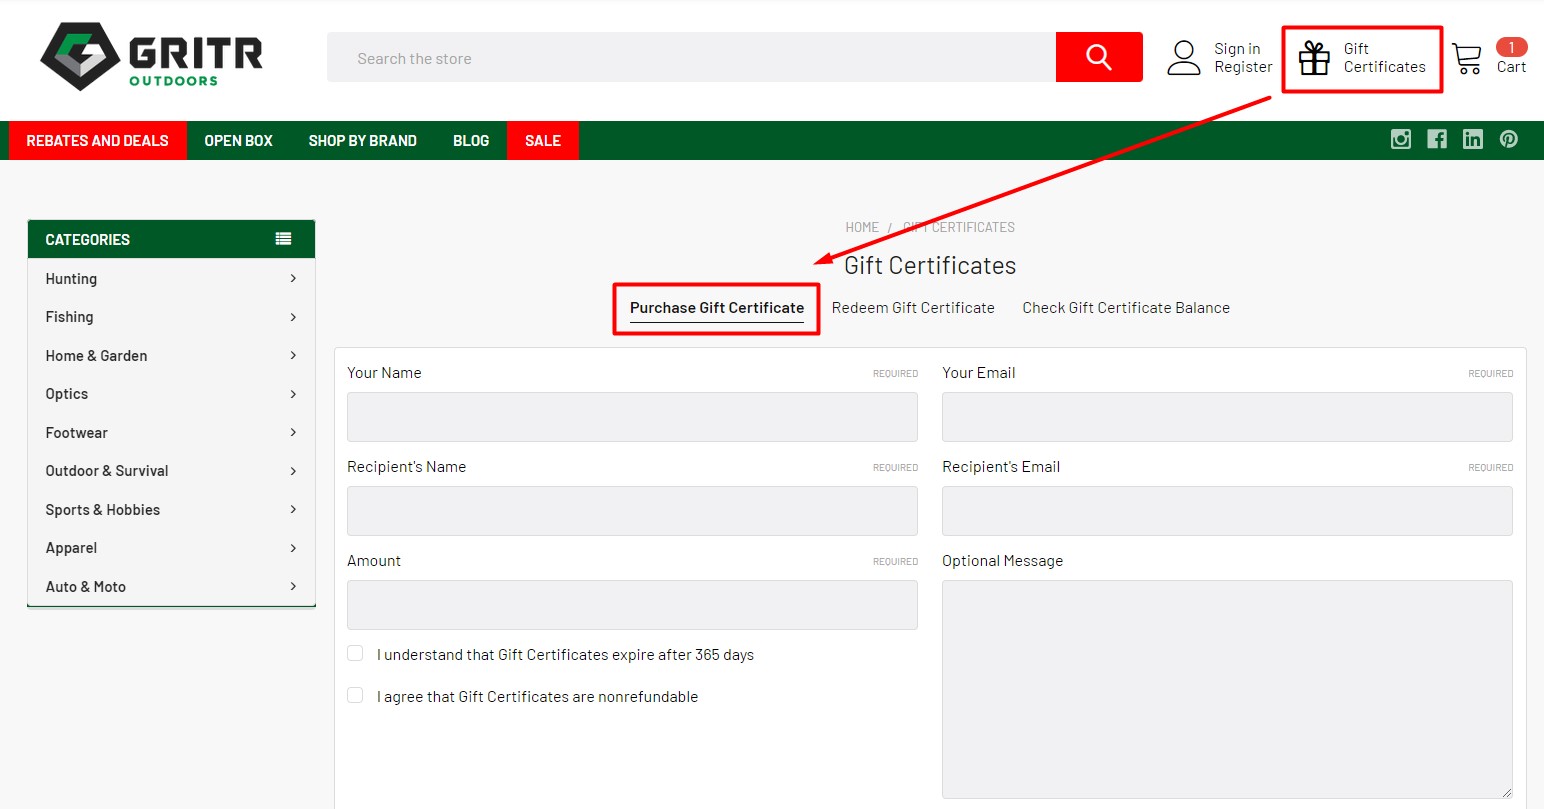Viewport: 1544px width, 809px height.
Task: Go to Home breadcrumb link
Action: coord(861,227)
